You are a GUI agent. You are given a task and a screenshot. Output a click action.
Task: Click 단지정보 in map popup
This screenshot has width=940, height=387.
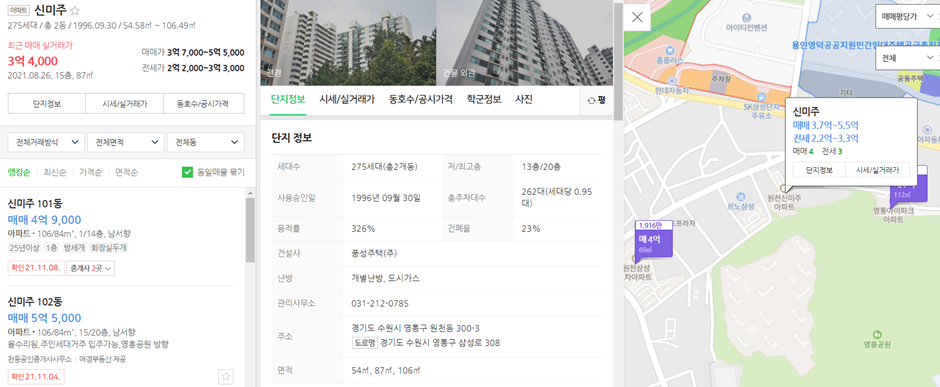819,170
